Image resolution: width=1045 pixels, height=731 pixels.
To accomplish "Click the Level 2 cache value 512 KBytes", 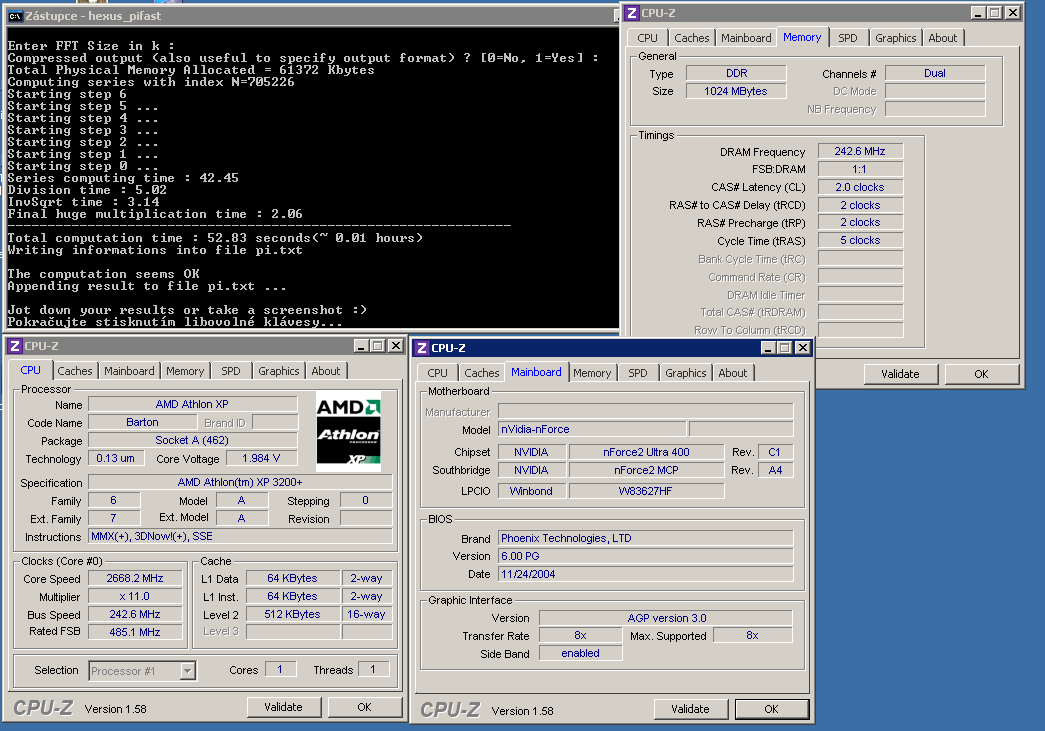I will coord(293,614).
